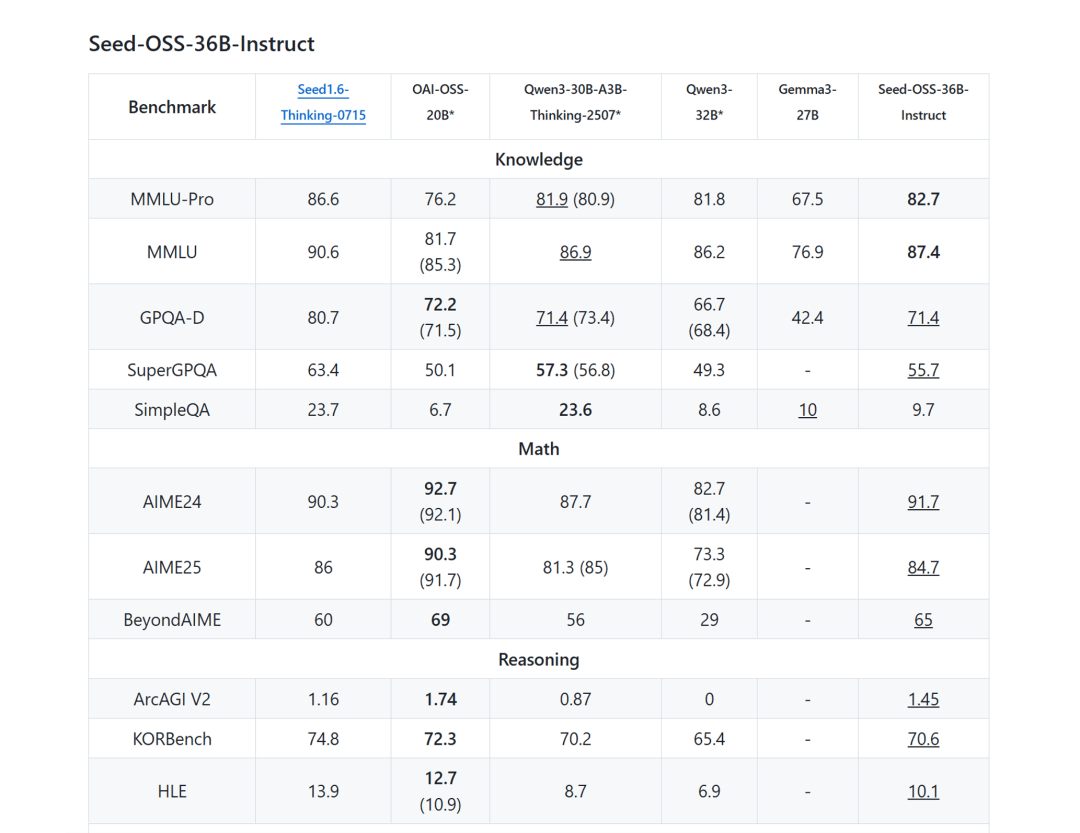Click the bold 1.74 ArcAGI V2 score

[440, 699]
